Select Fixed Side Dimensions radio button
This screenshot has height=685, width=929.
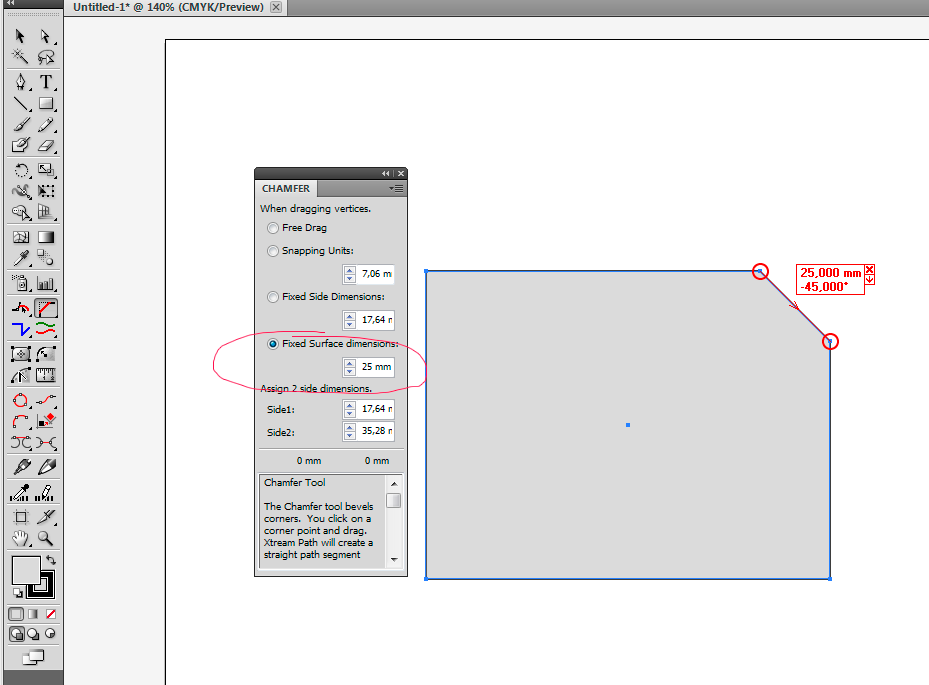[272, 297]
